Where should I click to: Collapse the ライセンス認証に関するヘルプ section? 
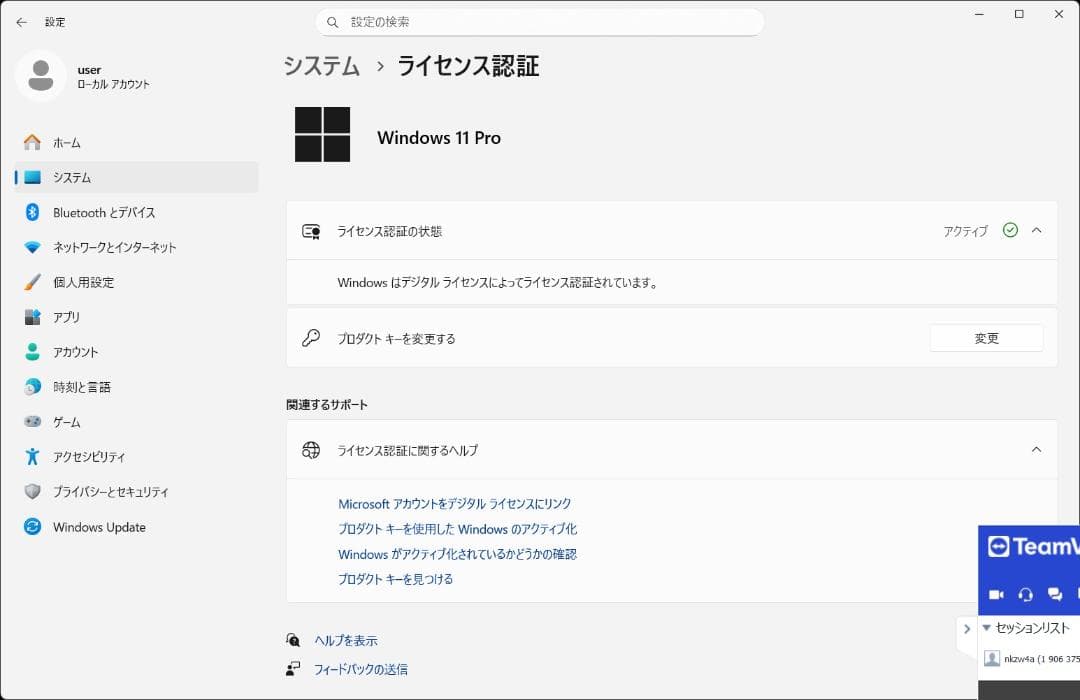coord(1037,449)
